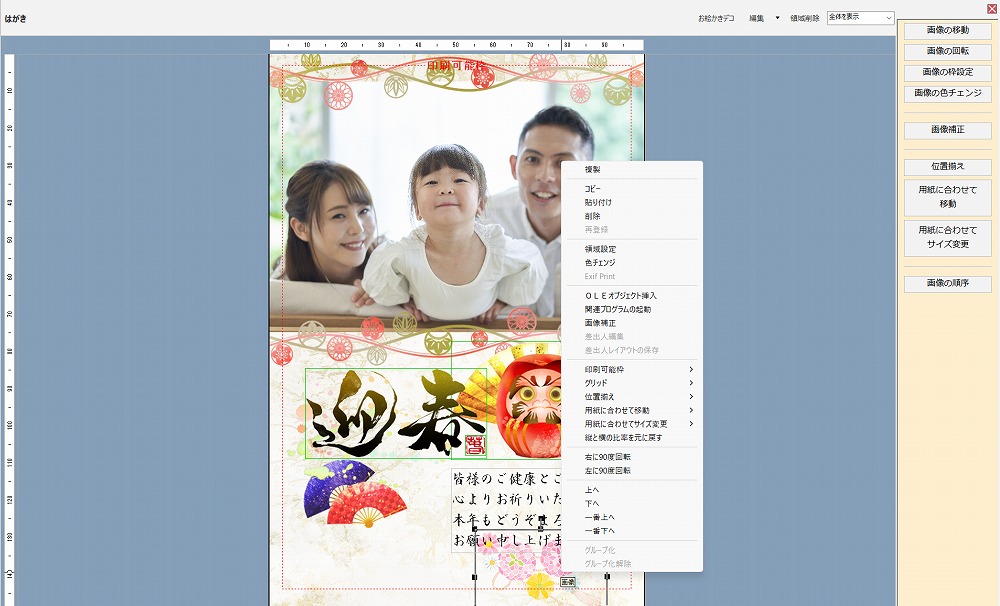Viewport: 1000px width, 606px height.
Task: Click the 画像の移動 button
Action: coord(947,31)
